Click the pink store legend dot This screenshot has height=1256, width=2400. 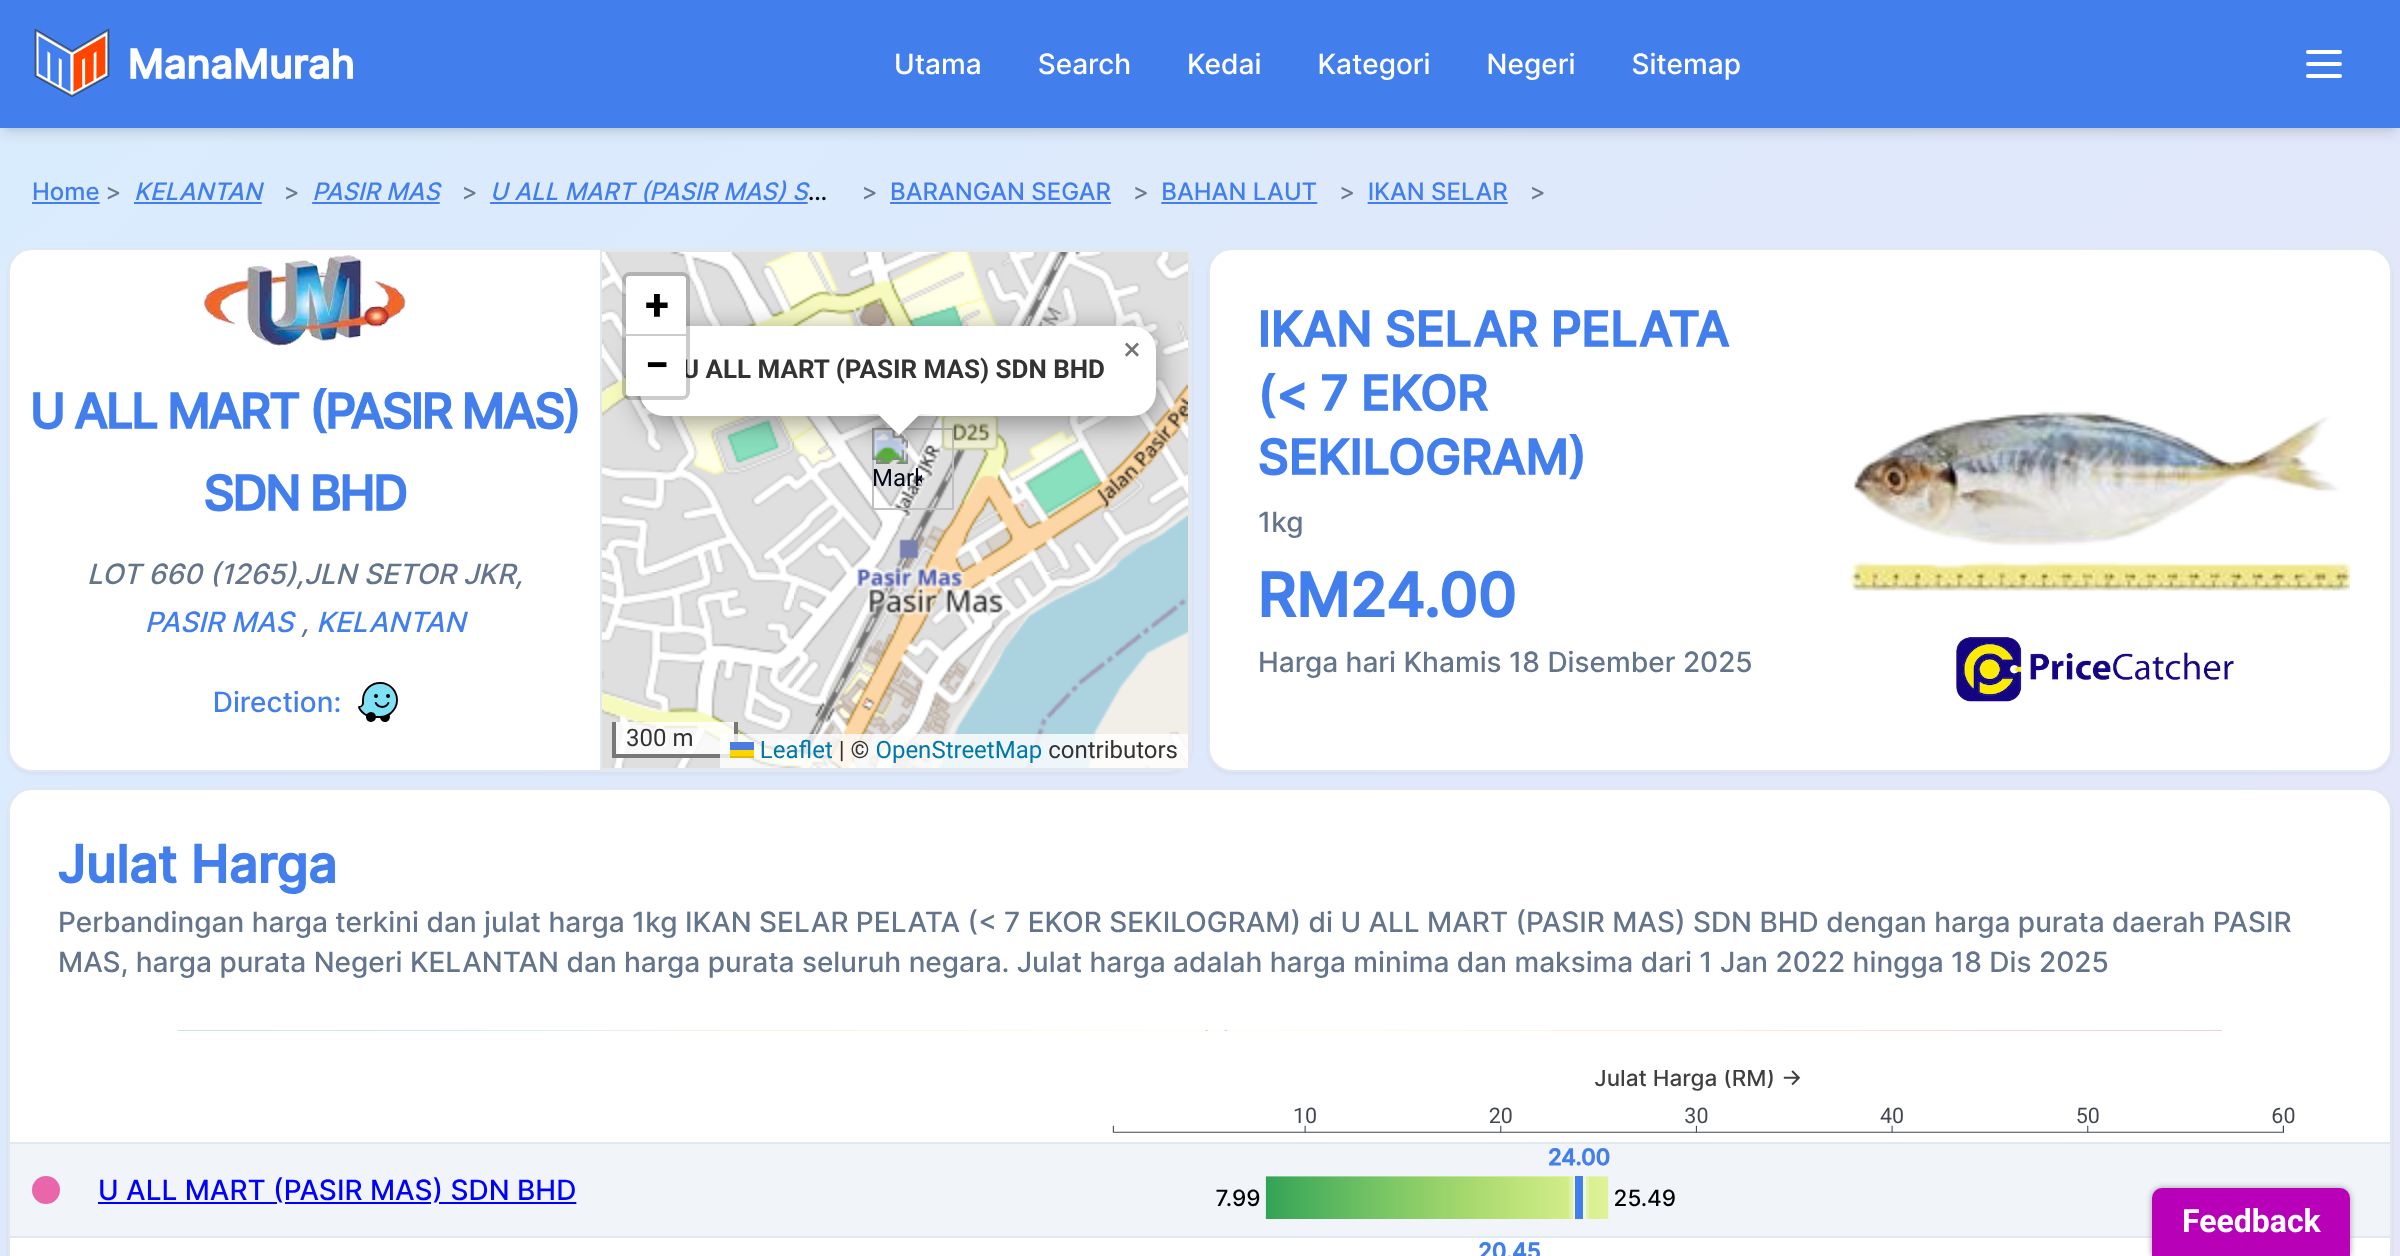click(x=46, y=1190)
